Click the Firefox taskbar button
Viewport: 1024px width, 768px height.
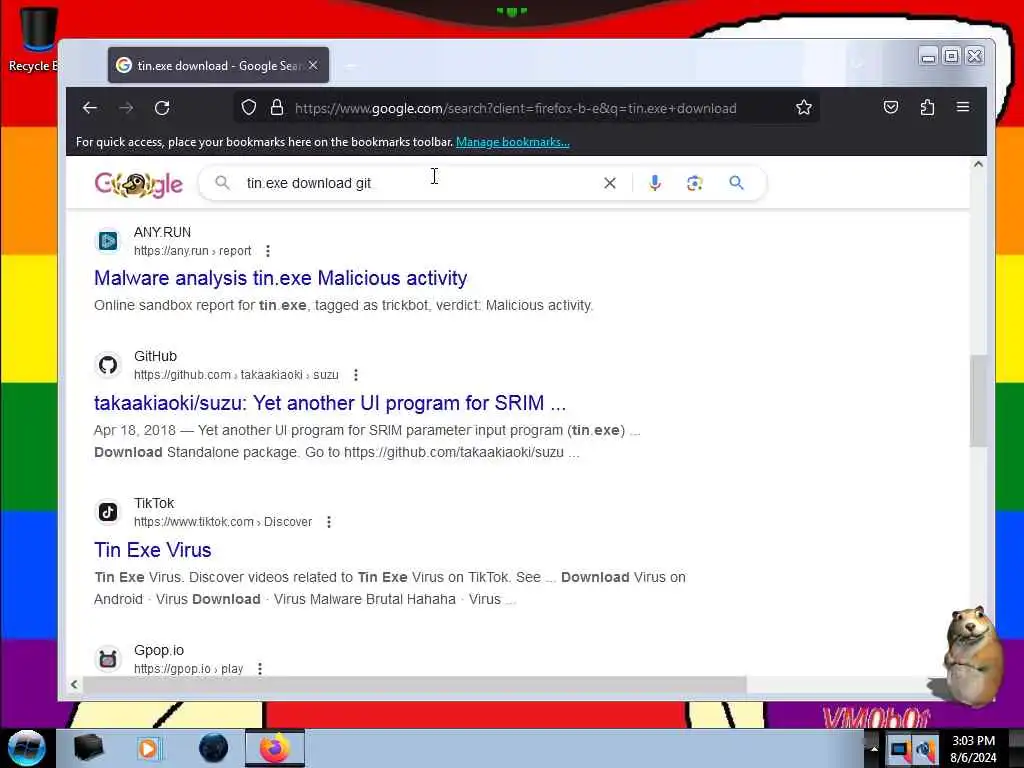(x=275, y=748)
